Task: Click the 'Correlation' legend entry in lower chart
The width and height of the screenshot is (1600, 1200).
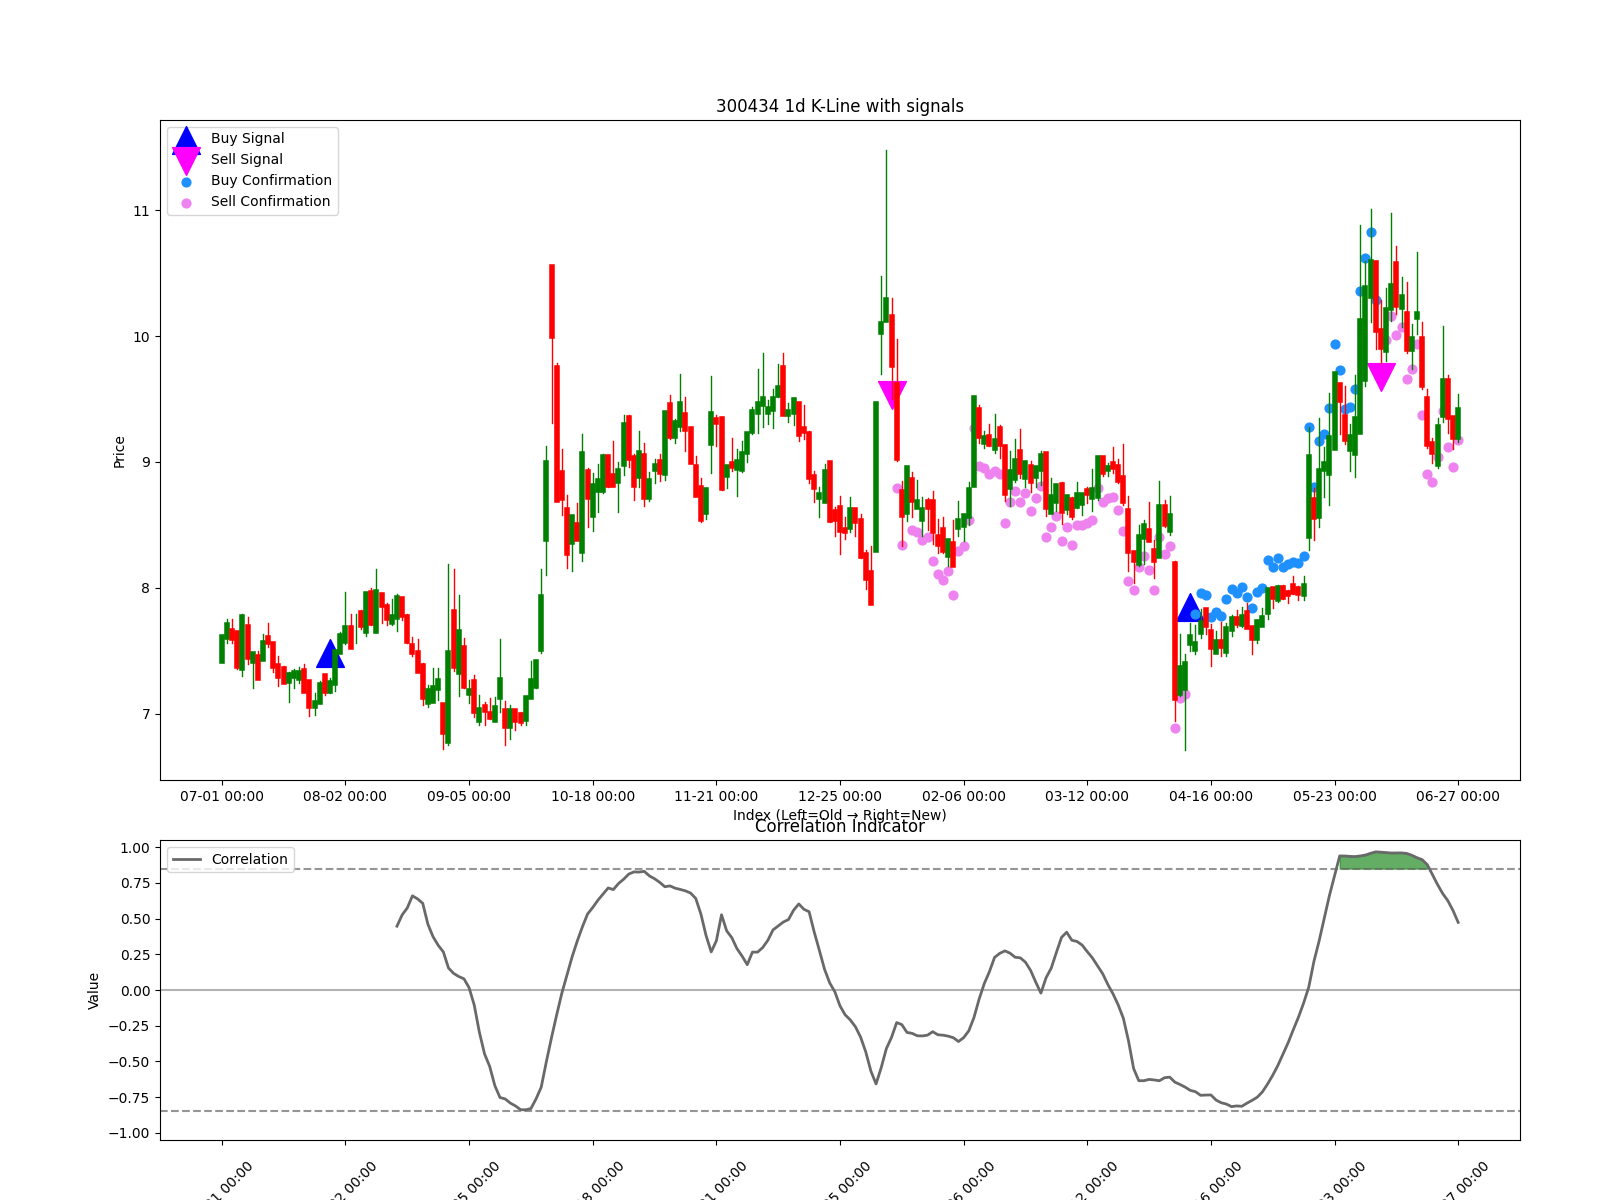Action: pos(231,859)
